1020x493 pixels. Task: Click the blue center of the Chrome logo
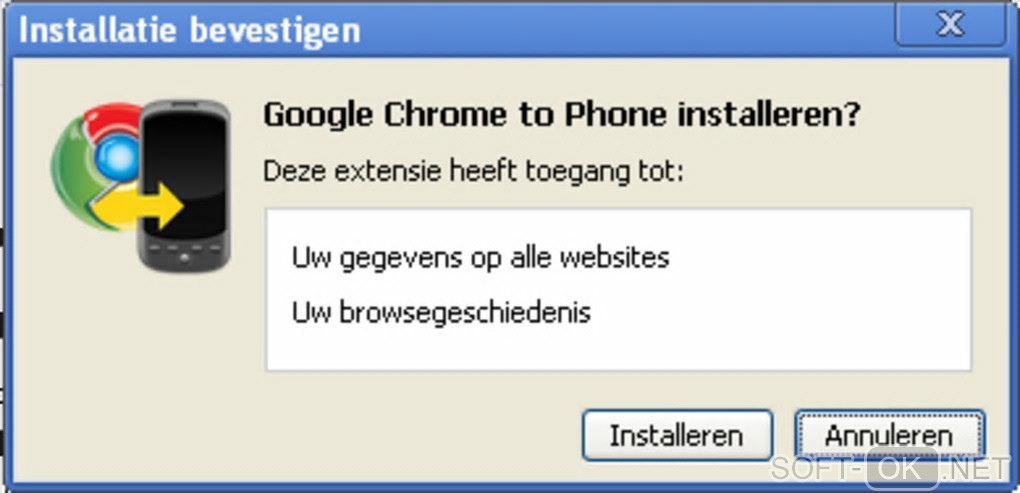(118, 158)
